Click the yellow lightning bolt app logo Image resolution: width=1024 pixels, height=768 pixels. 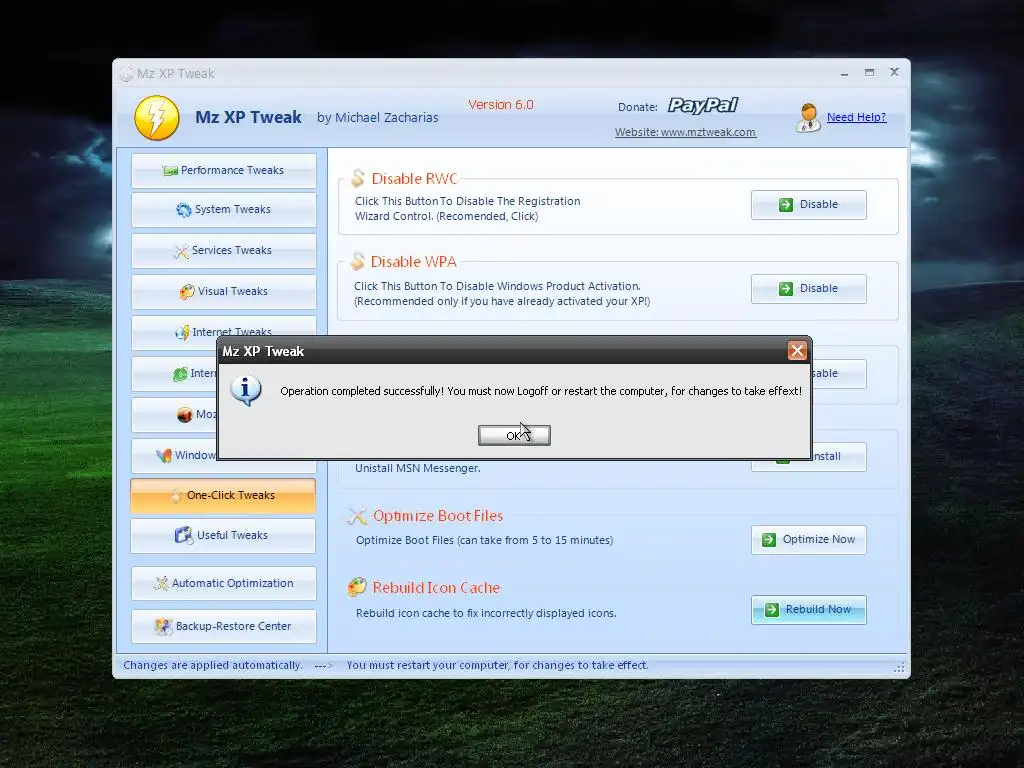[157, 118]
